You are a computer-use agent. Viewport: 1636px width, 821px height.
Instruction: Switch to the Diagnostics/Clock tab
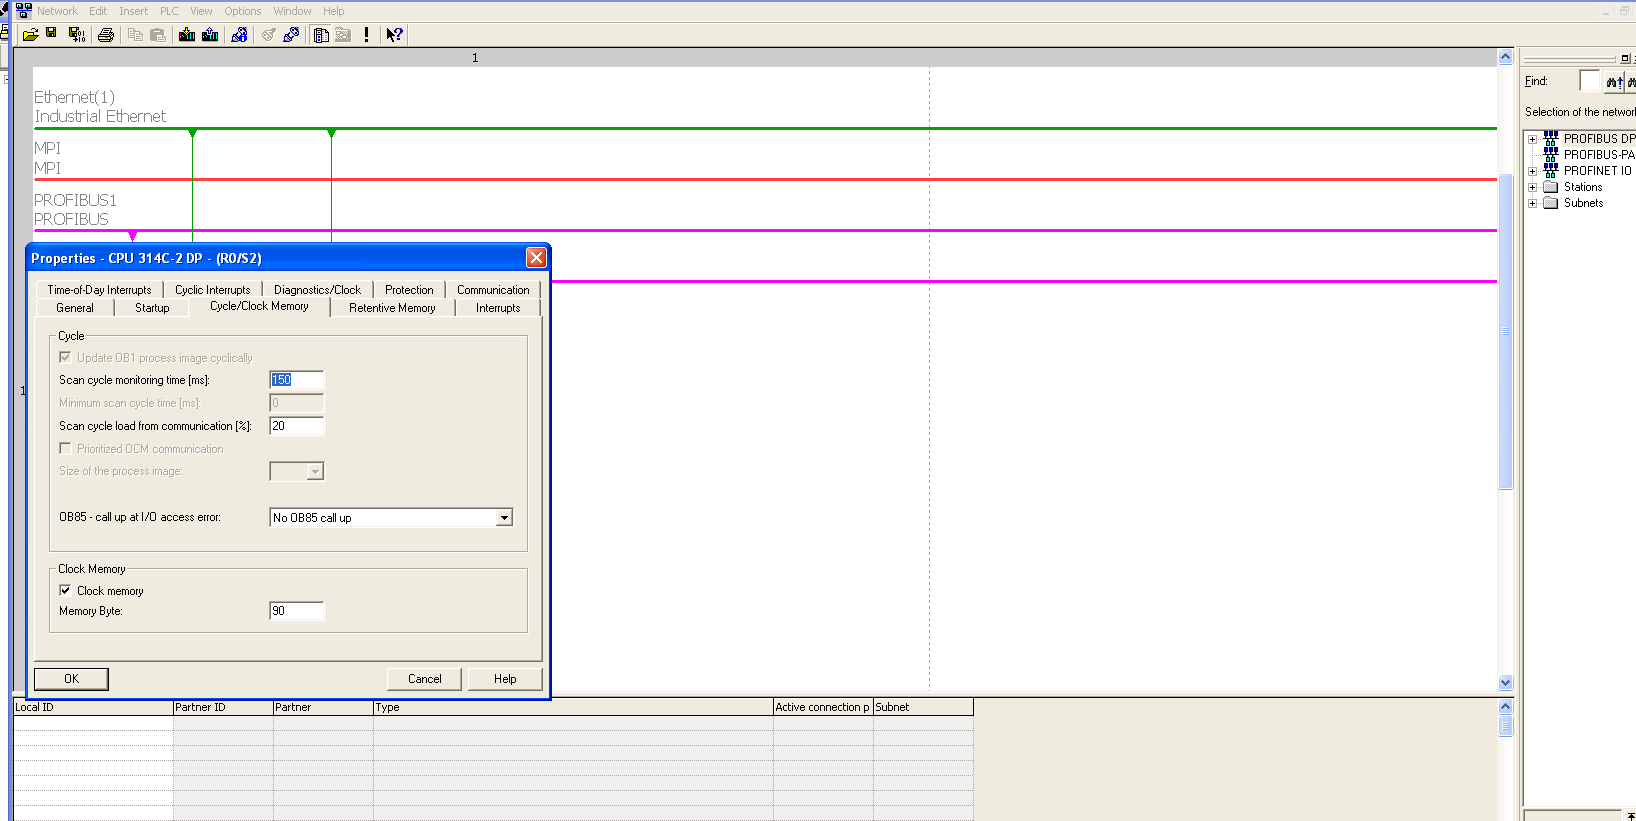click(317, 290)
